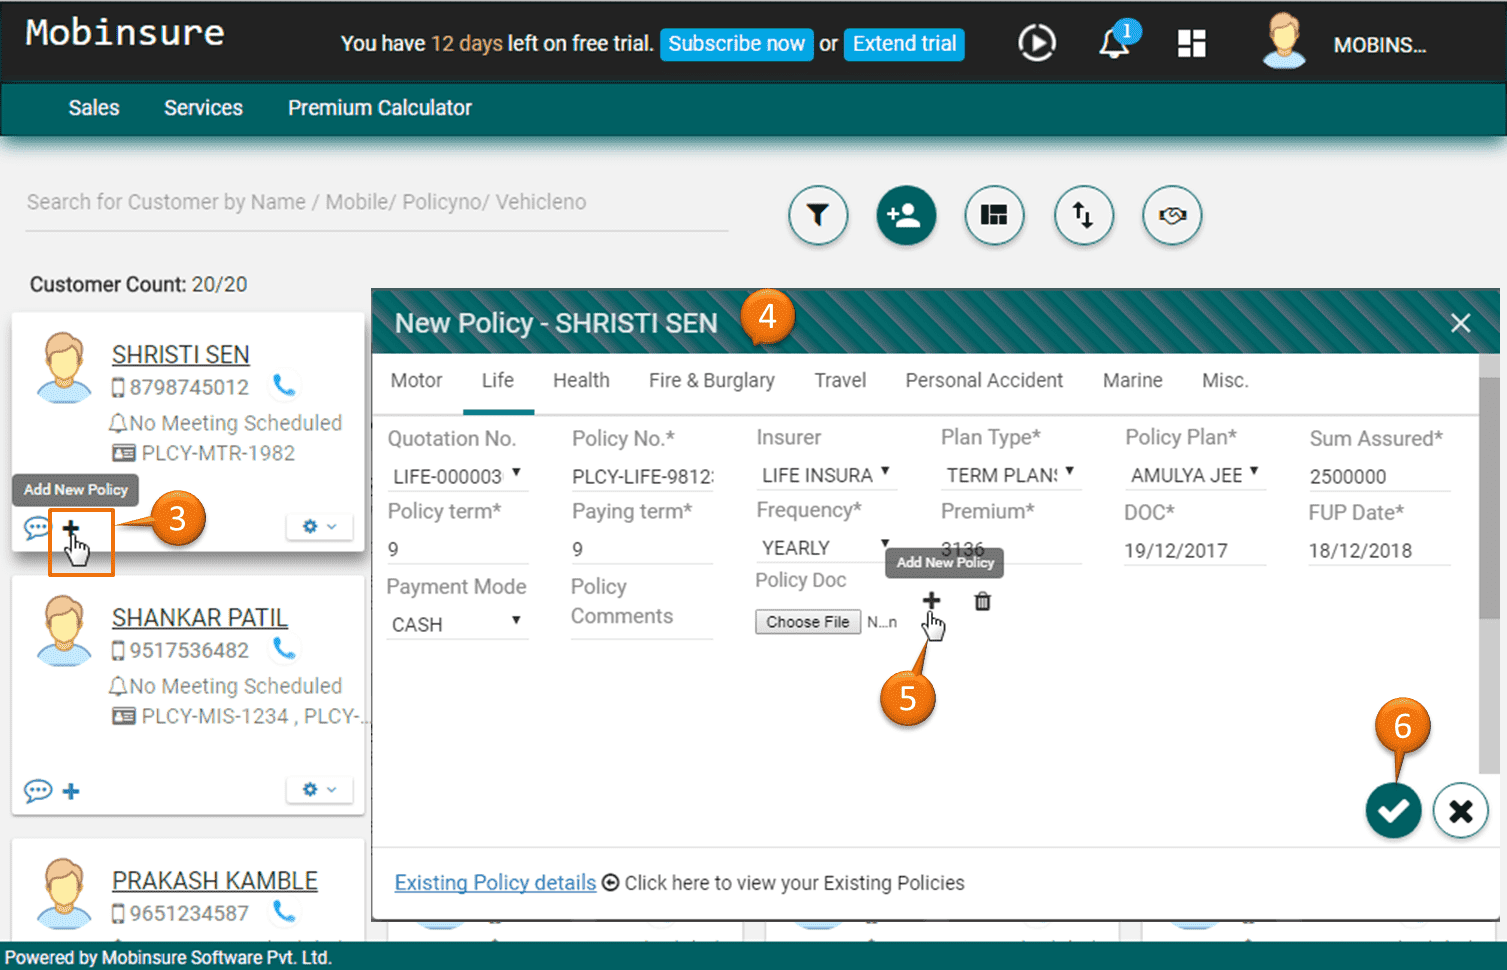The width and height of the screenshot is (1507, 970).
Task: Click Choose File for Policy Doc
Action: pos(808,622)
